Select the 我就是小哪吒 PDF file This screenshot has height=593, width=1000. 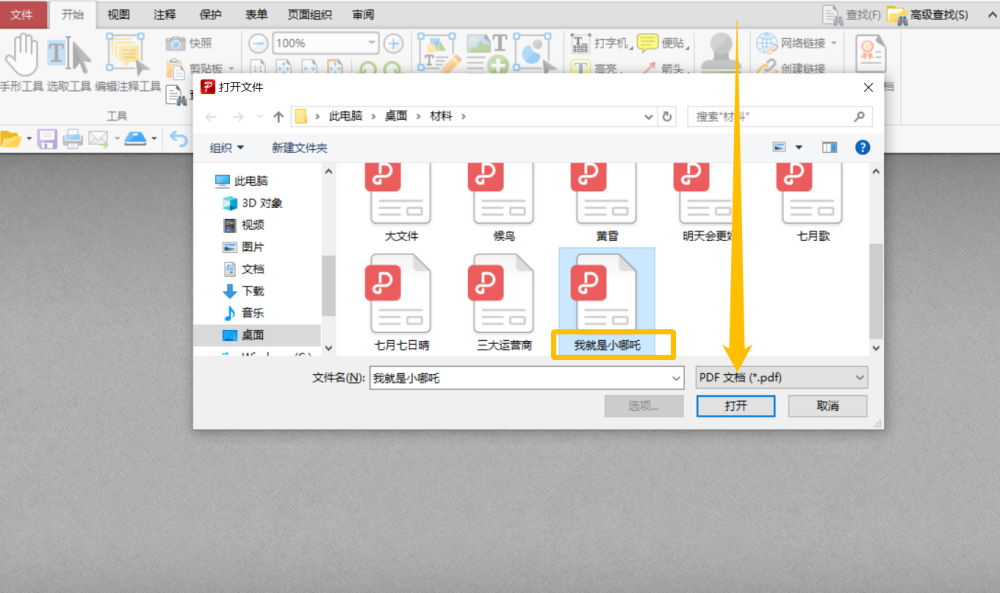point(607,302)
